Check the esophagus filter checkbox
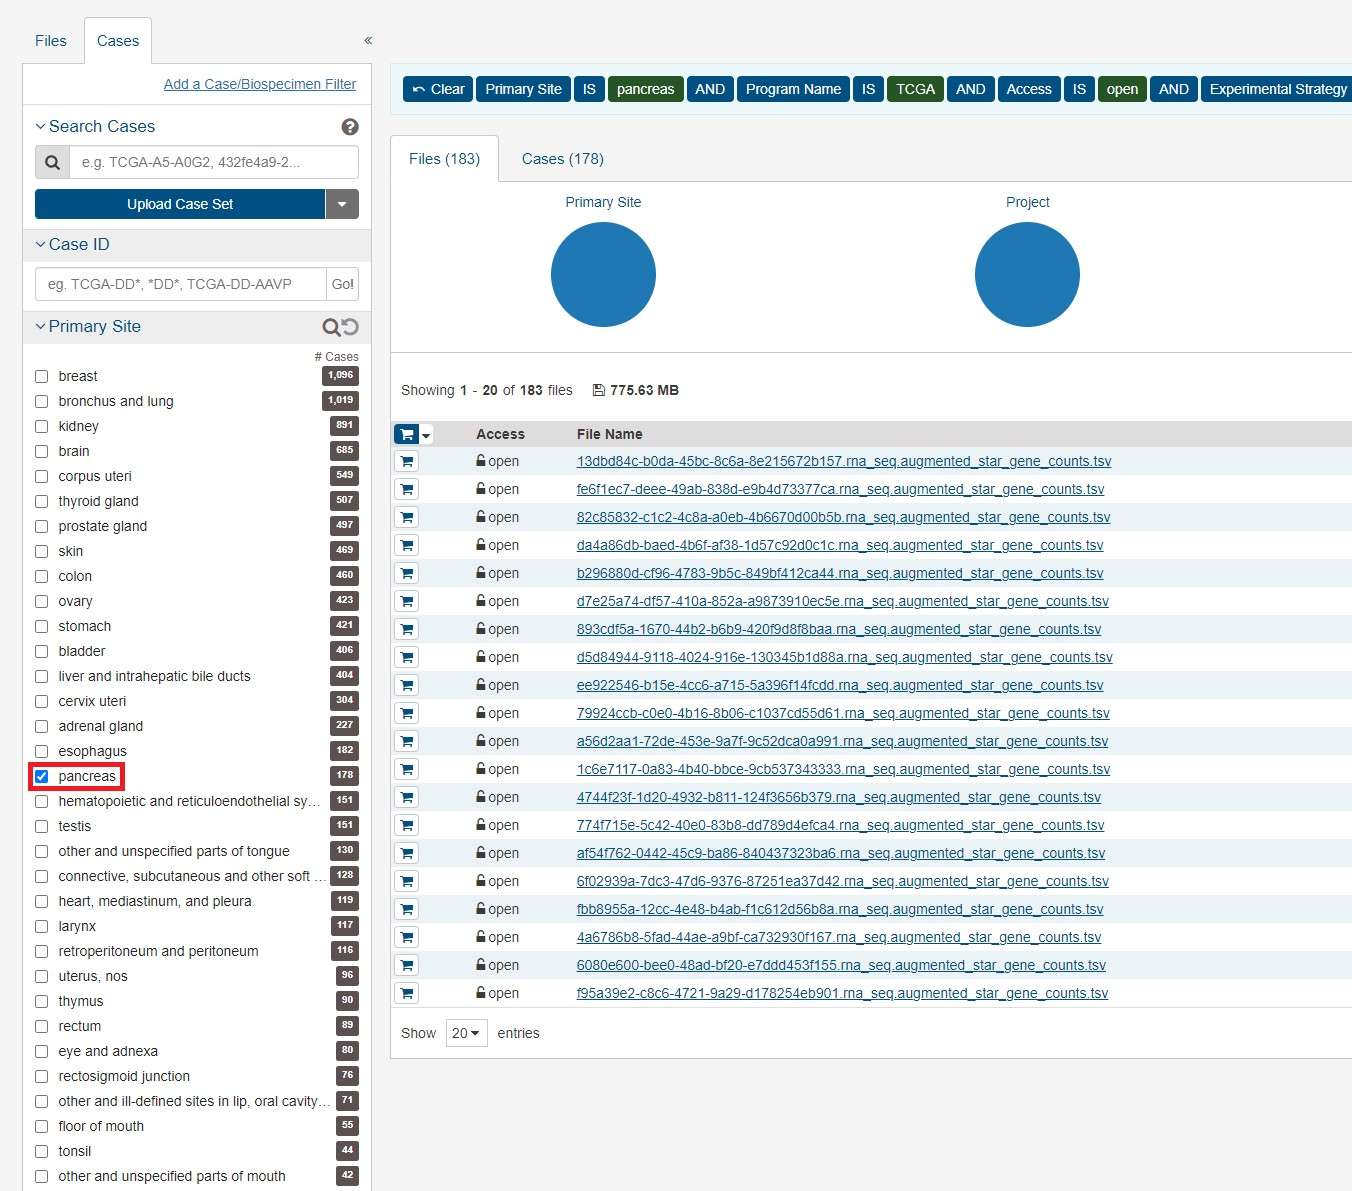The height and width of the screenshot is (1191, 1352). (41, 751)
